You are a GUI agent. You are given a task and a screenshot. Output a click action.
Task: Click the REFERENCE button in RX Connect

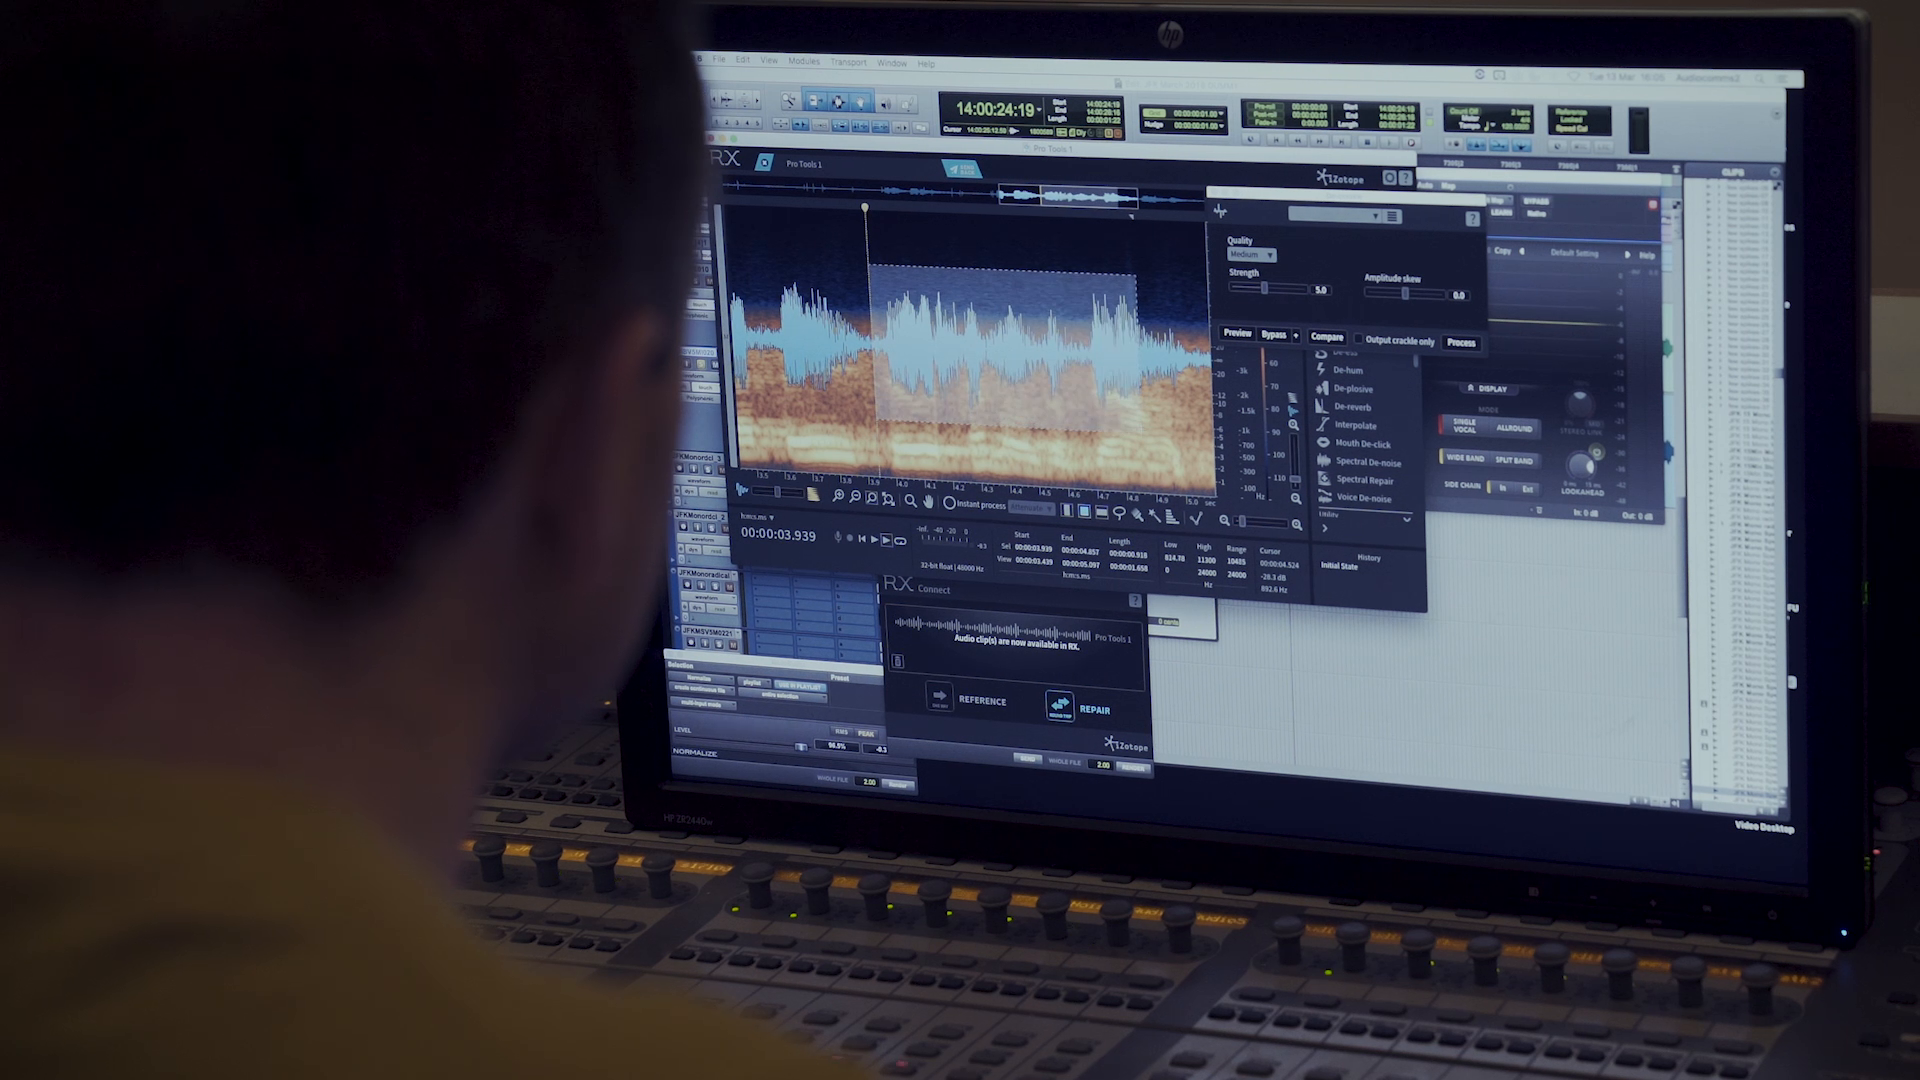pos(967,698)
